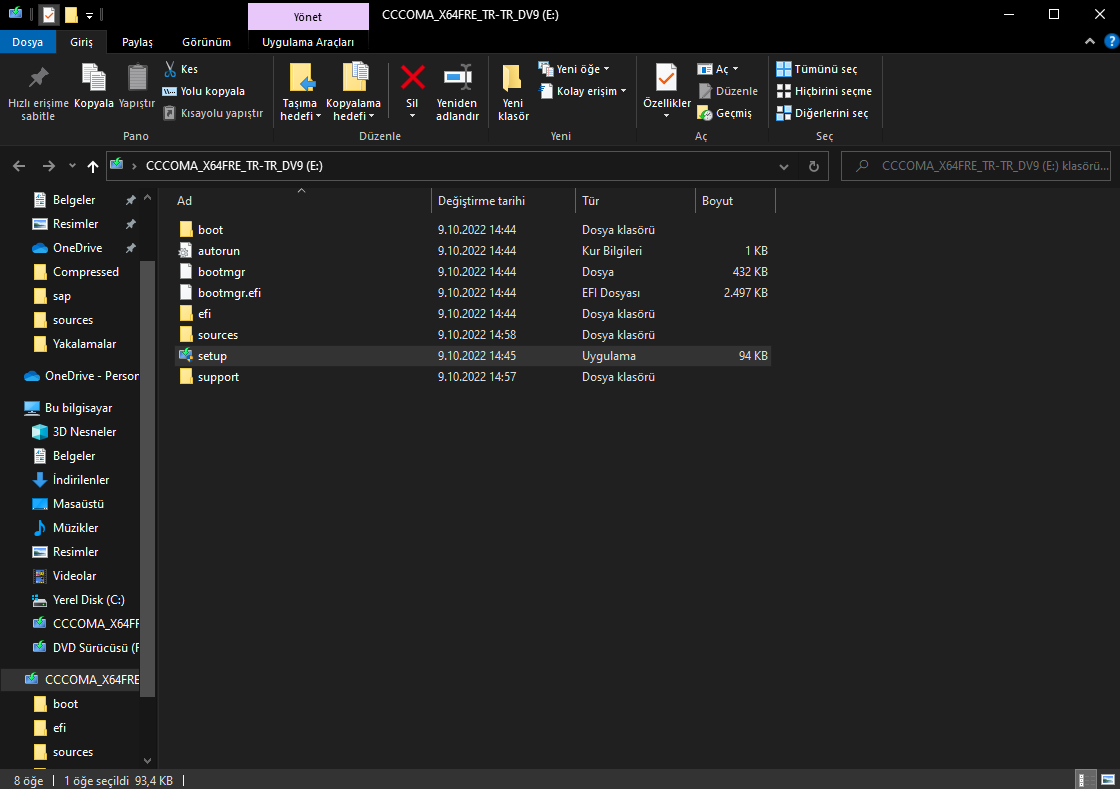Click the search box for this drive
The image size is (1120, 789).
click(976, 166)
